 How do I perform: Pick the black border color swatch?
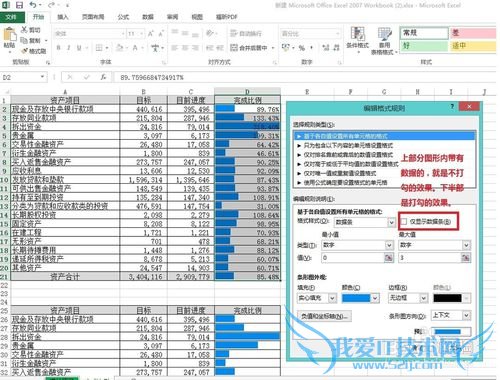click(448, 298)
